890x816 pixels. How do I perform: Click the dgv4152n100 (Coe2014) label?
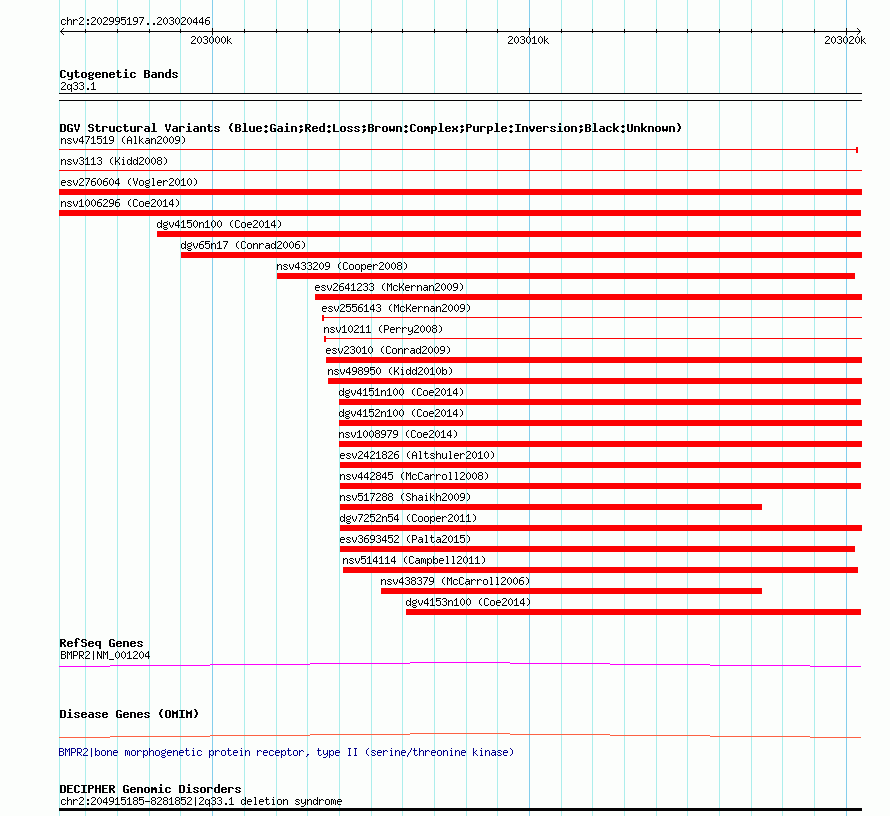tap(401, 413)
